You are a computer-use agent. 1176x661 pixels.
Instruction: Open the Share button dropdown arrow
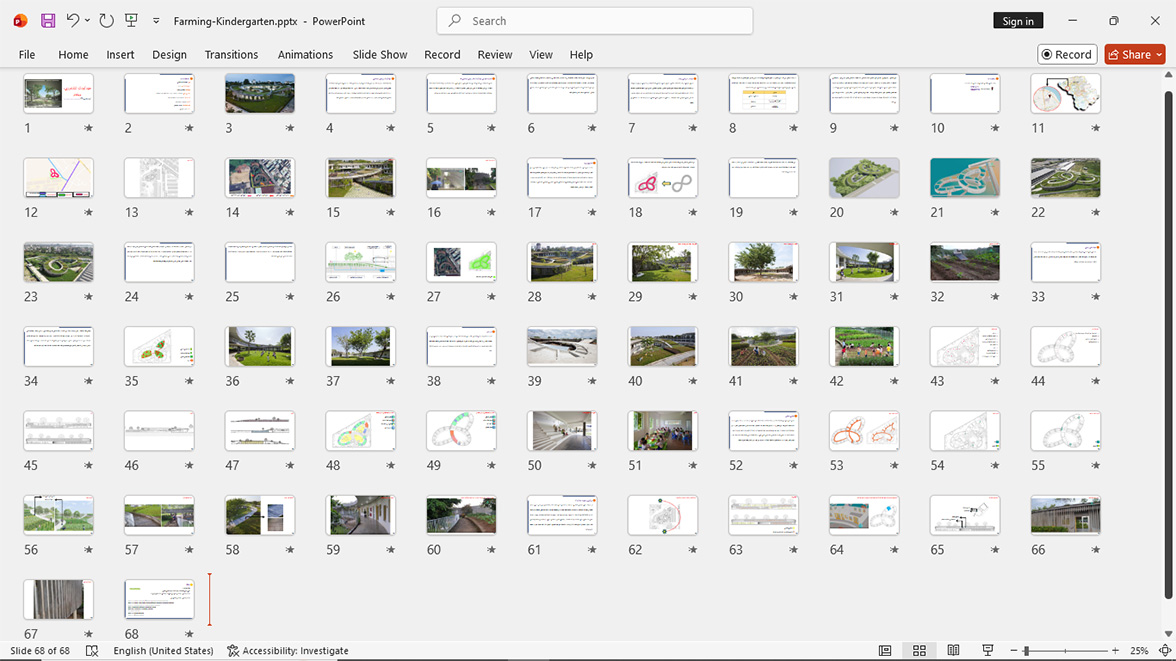[1159, 54]
